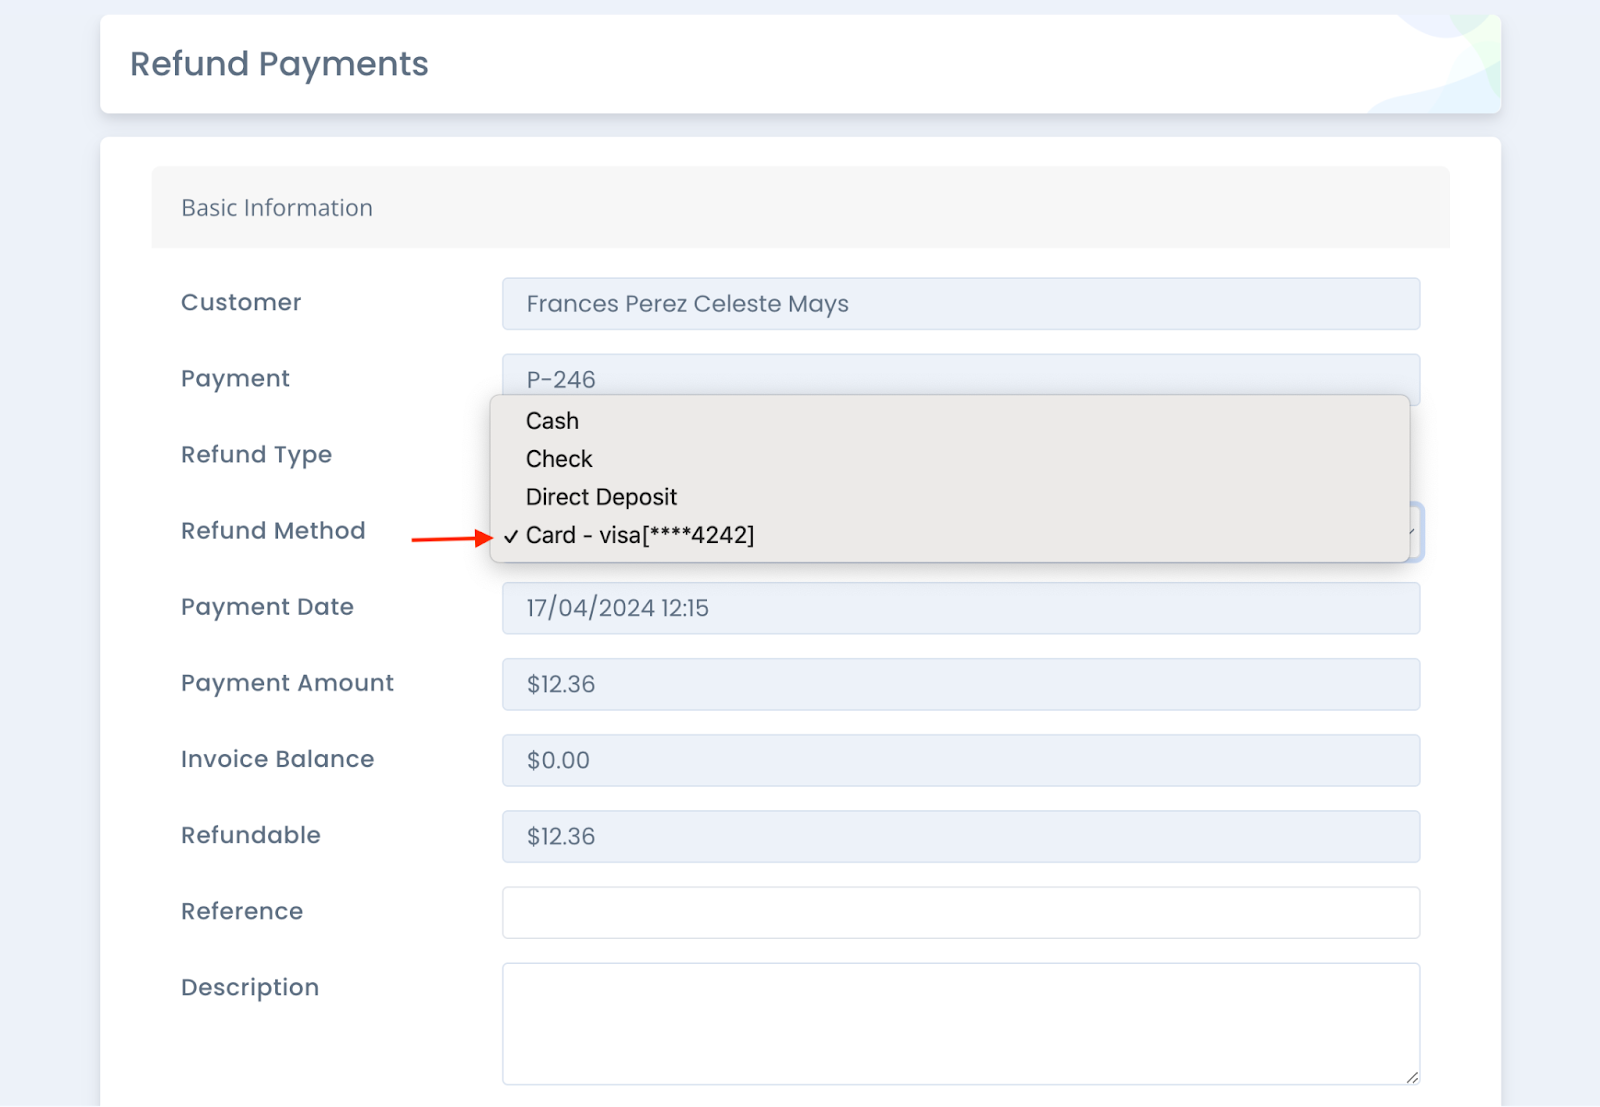Screen dimensions: 1600x1107
Task: Click the Reference input field
Action: click(961, 911)
